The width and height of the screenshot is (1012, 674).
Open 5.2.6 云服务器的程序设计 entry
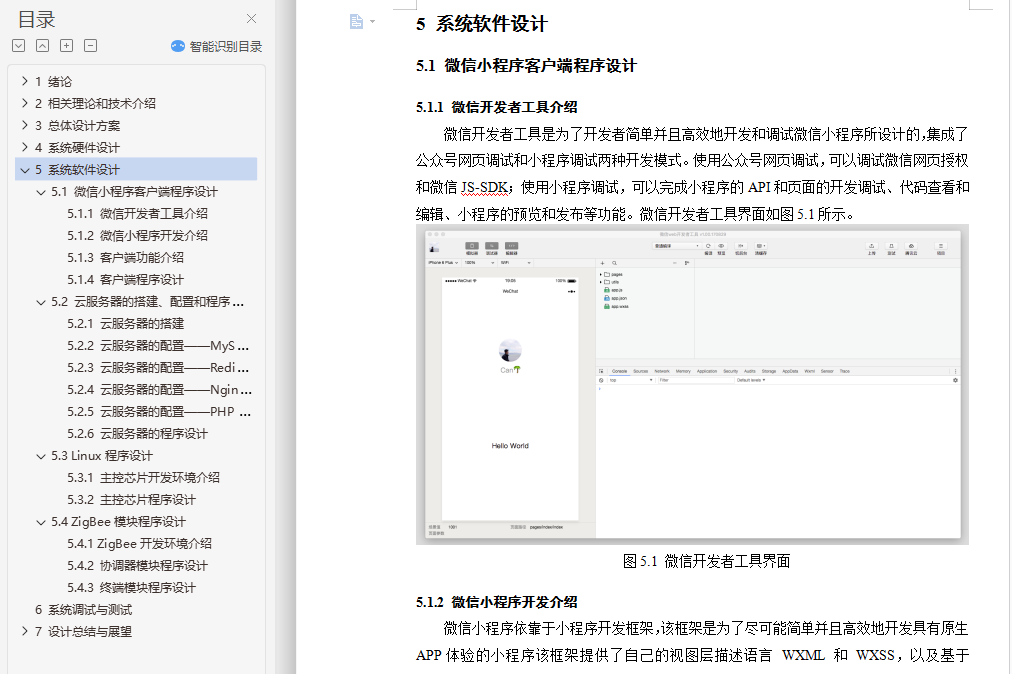(137, 434)
